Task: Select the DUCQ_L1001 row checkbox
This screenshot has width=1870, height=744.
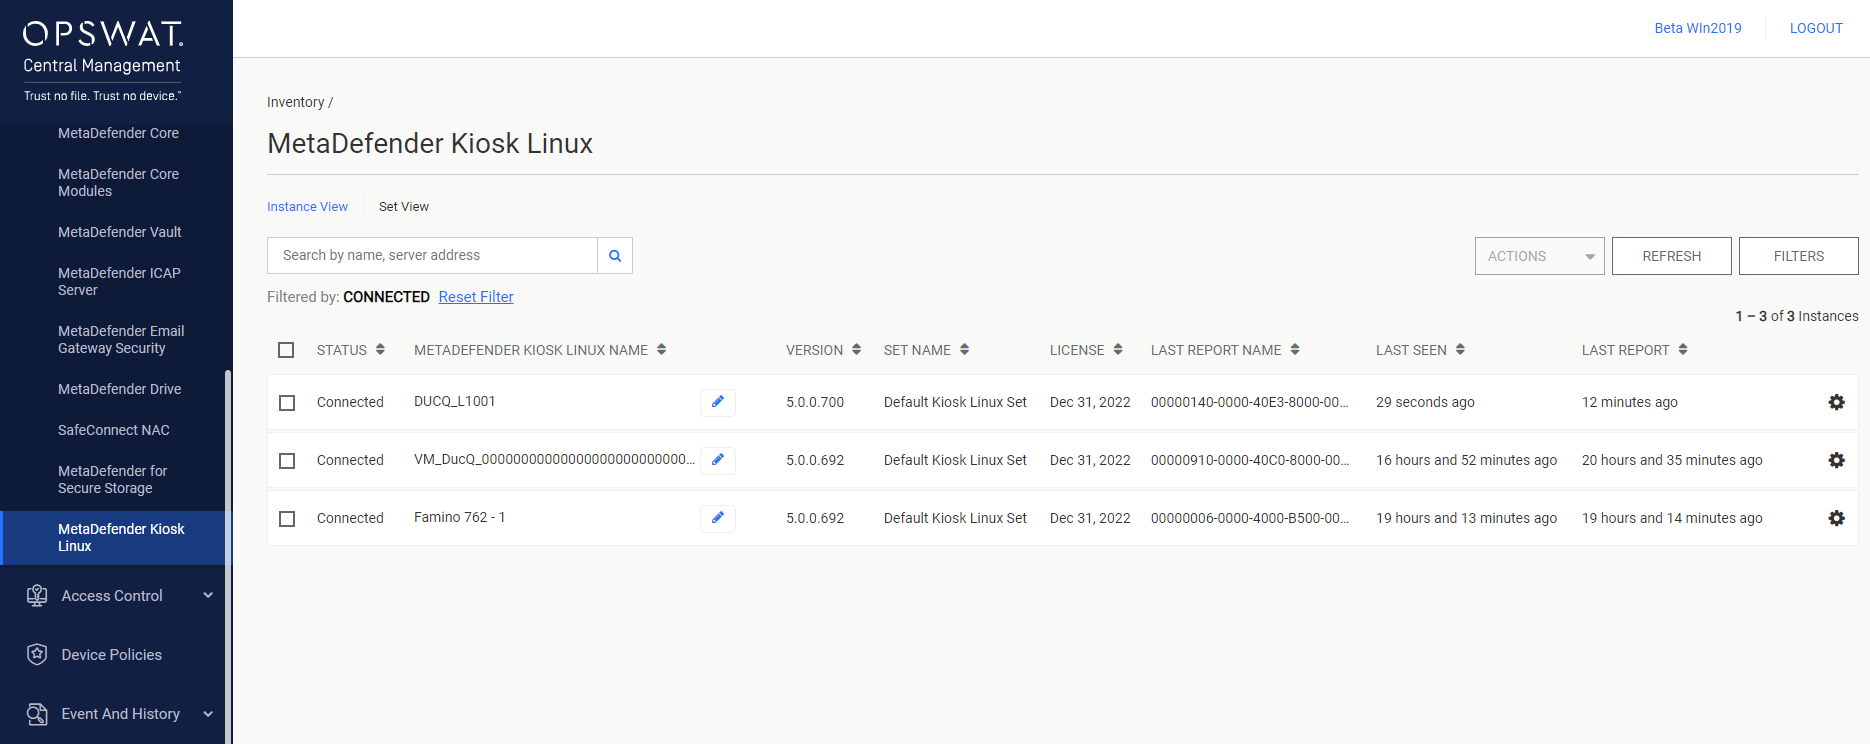Action: click(287, 403)
